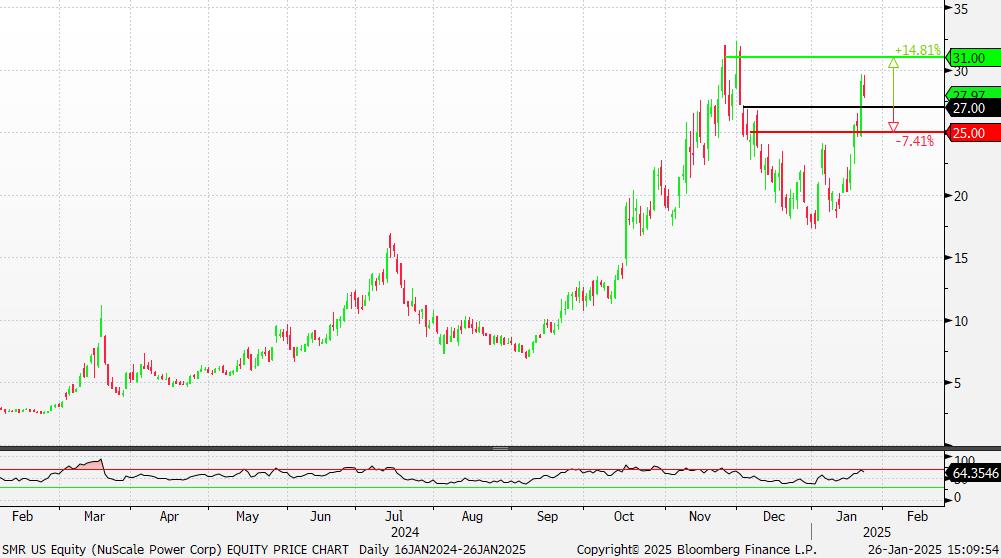Select the -7.41% downside label

pyautogui.click(x=915, y=141)
